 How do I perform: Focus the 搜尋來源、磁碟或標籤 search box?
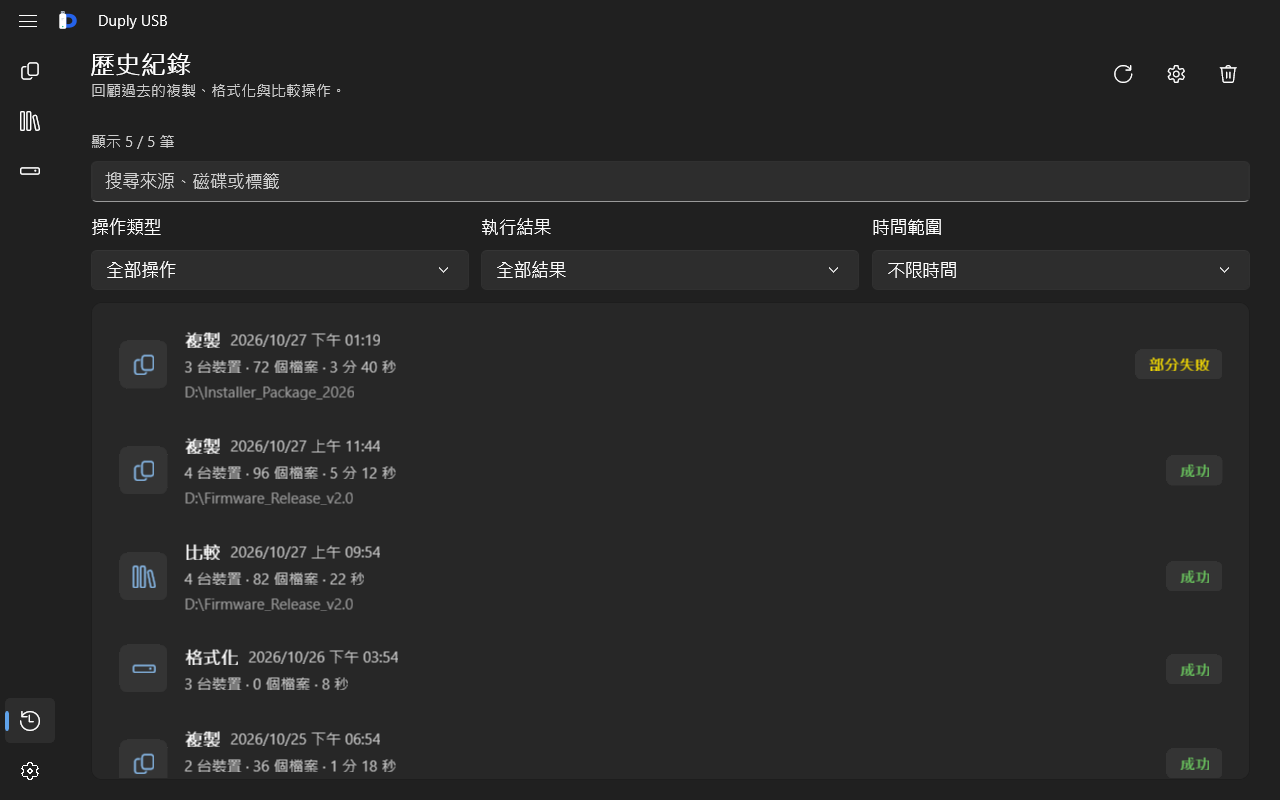coord(670,181)
